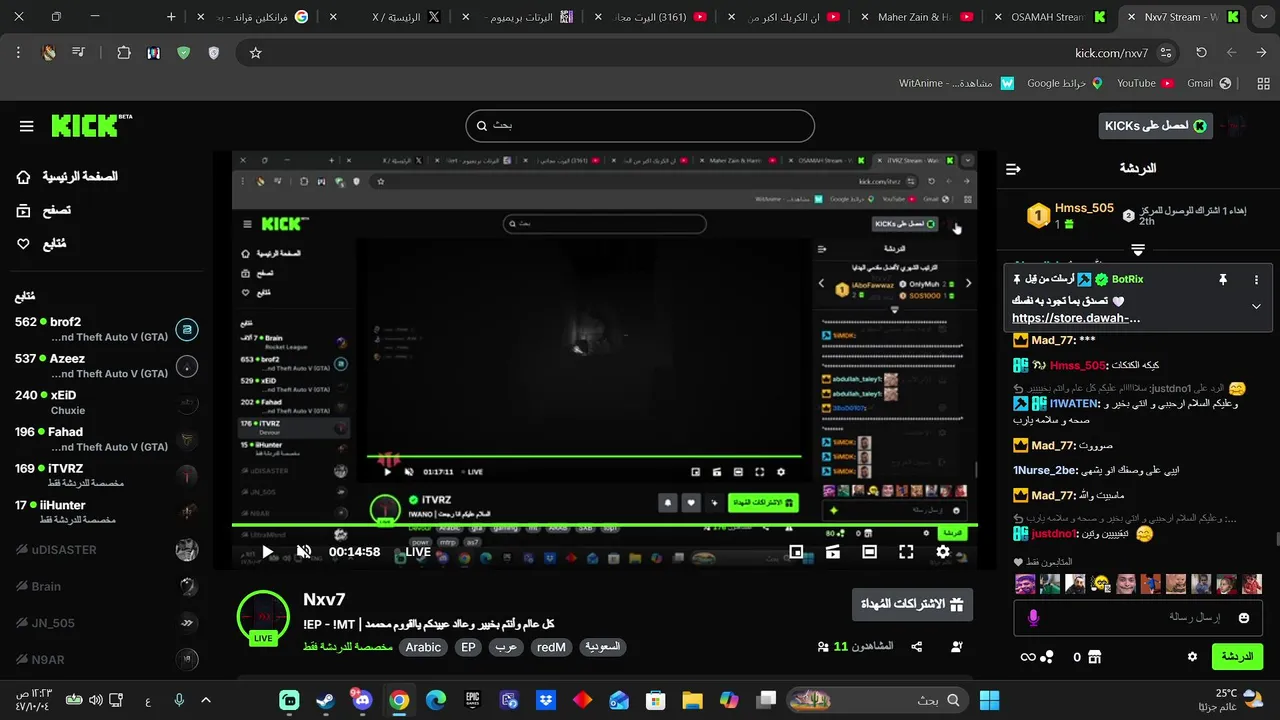Reload the page
Viewport: 1280px width, 720px height.
[1201, 53]
